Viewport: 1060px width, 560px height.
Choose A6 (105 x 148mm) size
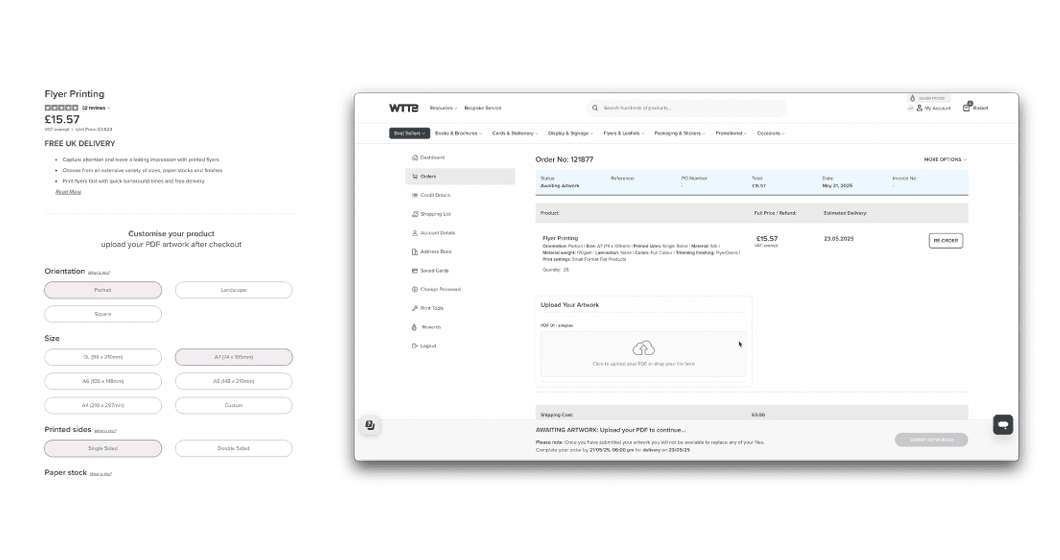tap(103, 381)
